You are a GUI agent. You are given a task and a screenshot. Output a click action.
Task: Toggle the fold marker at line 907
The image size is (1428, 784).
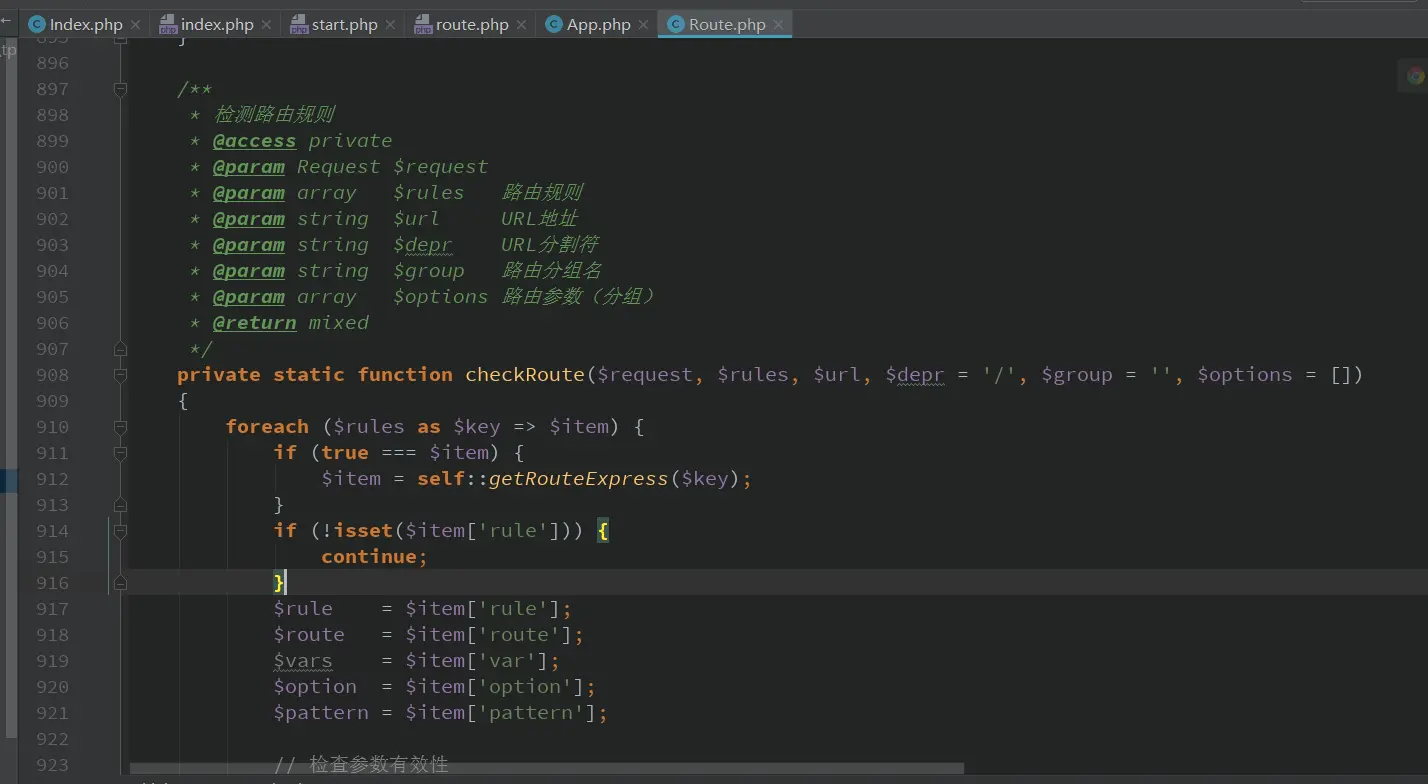(x=121, y=349)
